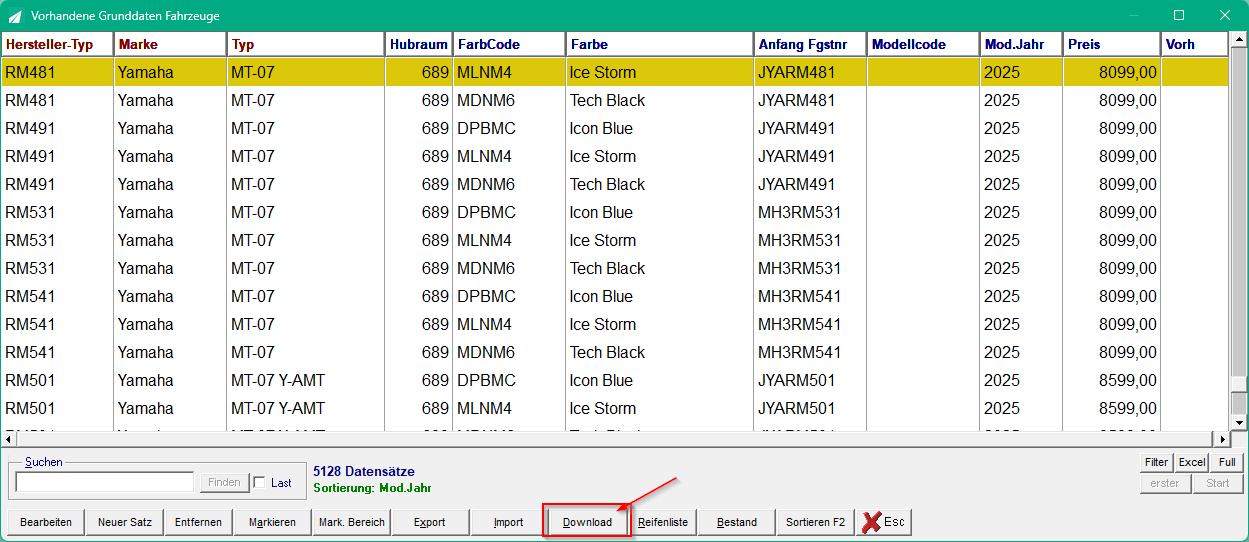Open the Export function
This screenshot has height=542, width=1249.
click(430, 522)
